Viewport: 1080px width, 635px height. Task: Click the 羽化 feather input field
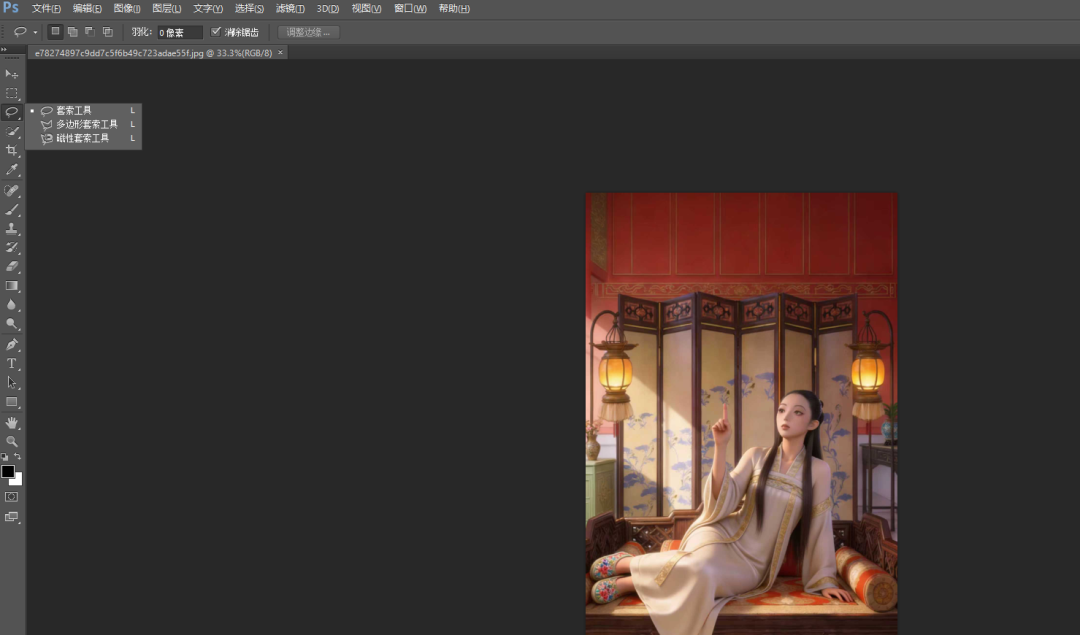[180, 32]
